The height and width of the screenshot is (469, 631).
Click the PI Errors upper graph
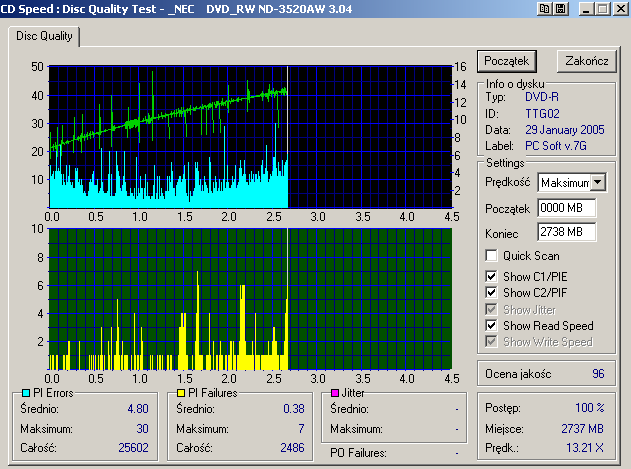(250, 137)
